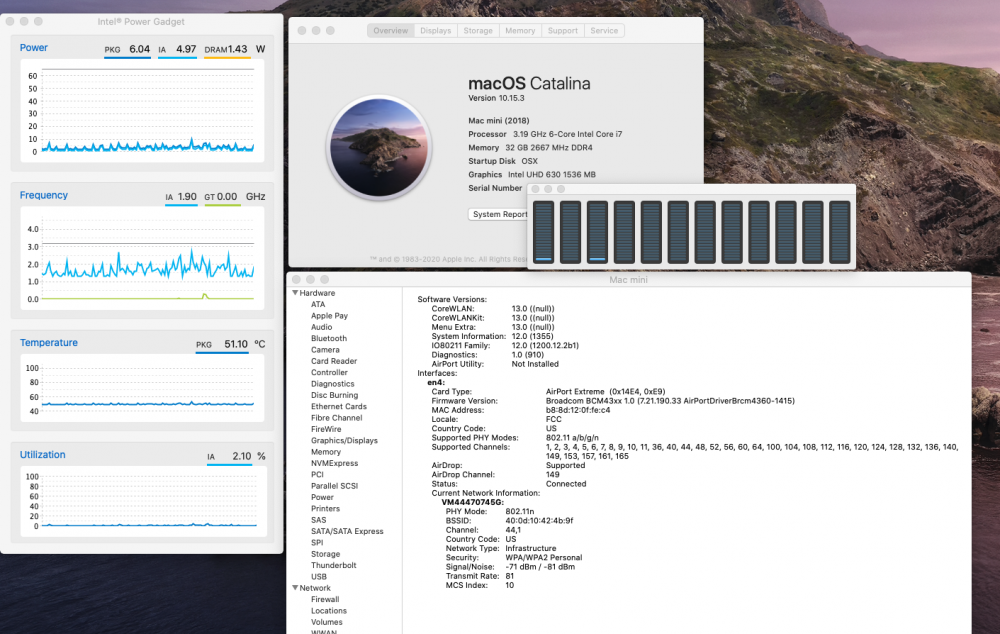Close the CPU core usage window
The height and width of the screenshot is (634, 1000).
(x=535, y=189)
